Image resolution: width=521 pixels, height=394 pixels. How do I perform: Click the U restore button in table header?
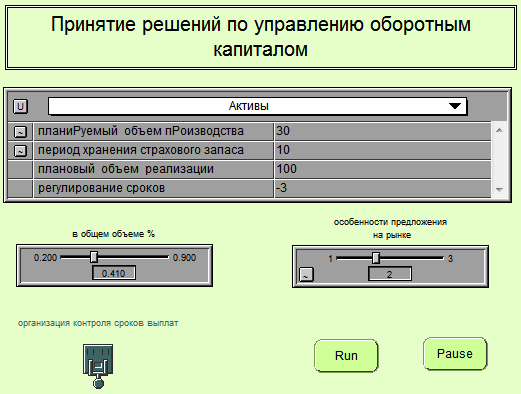coord(20,106)
